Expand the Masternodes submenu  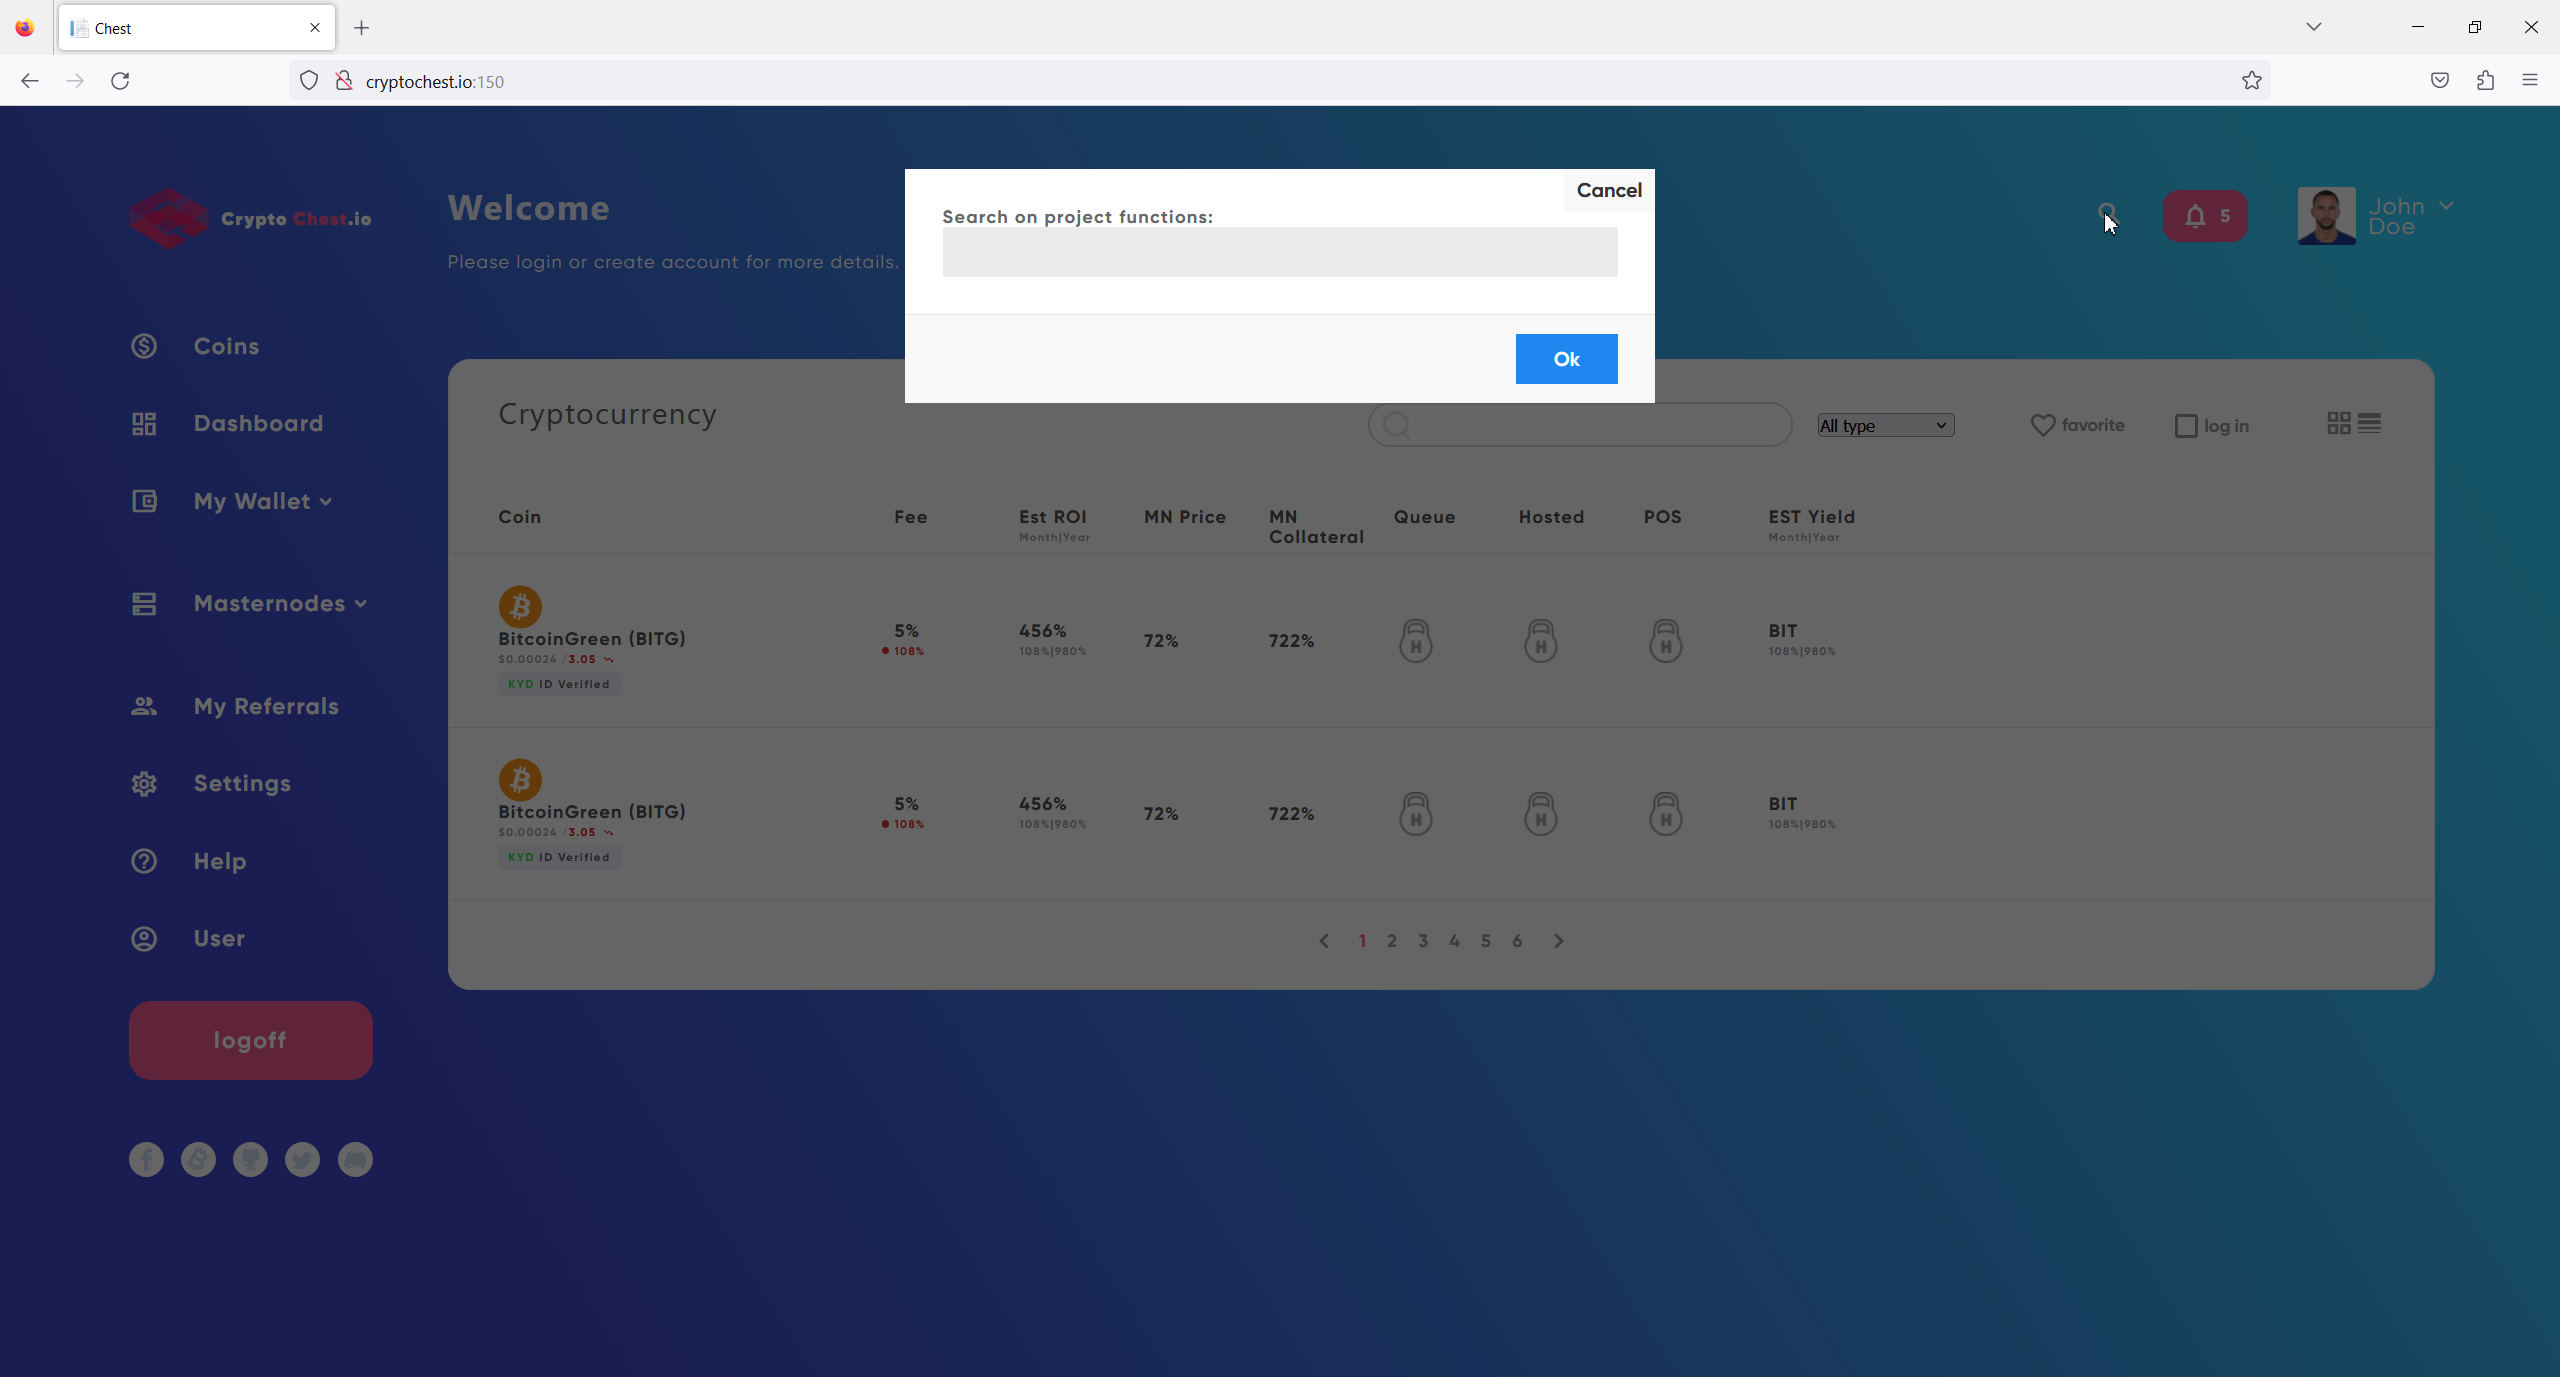pos(280,603)
